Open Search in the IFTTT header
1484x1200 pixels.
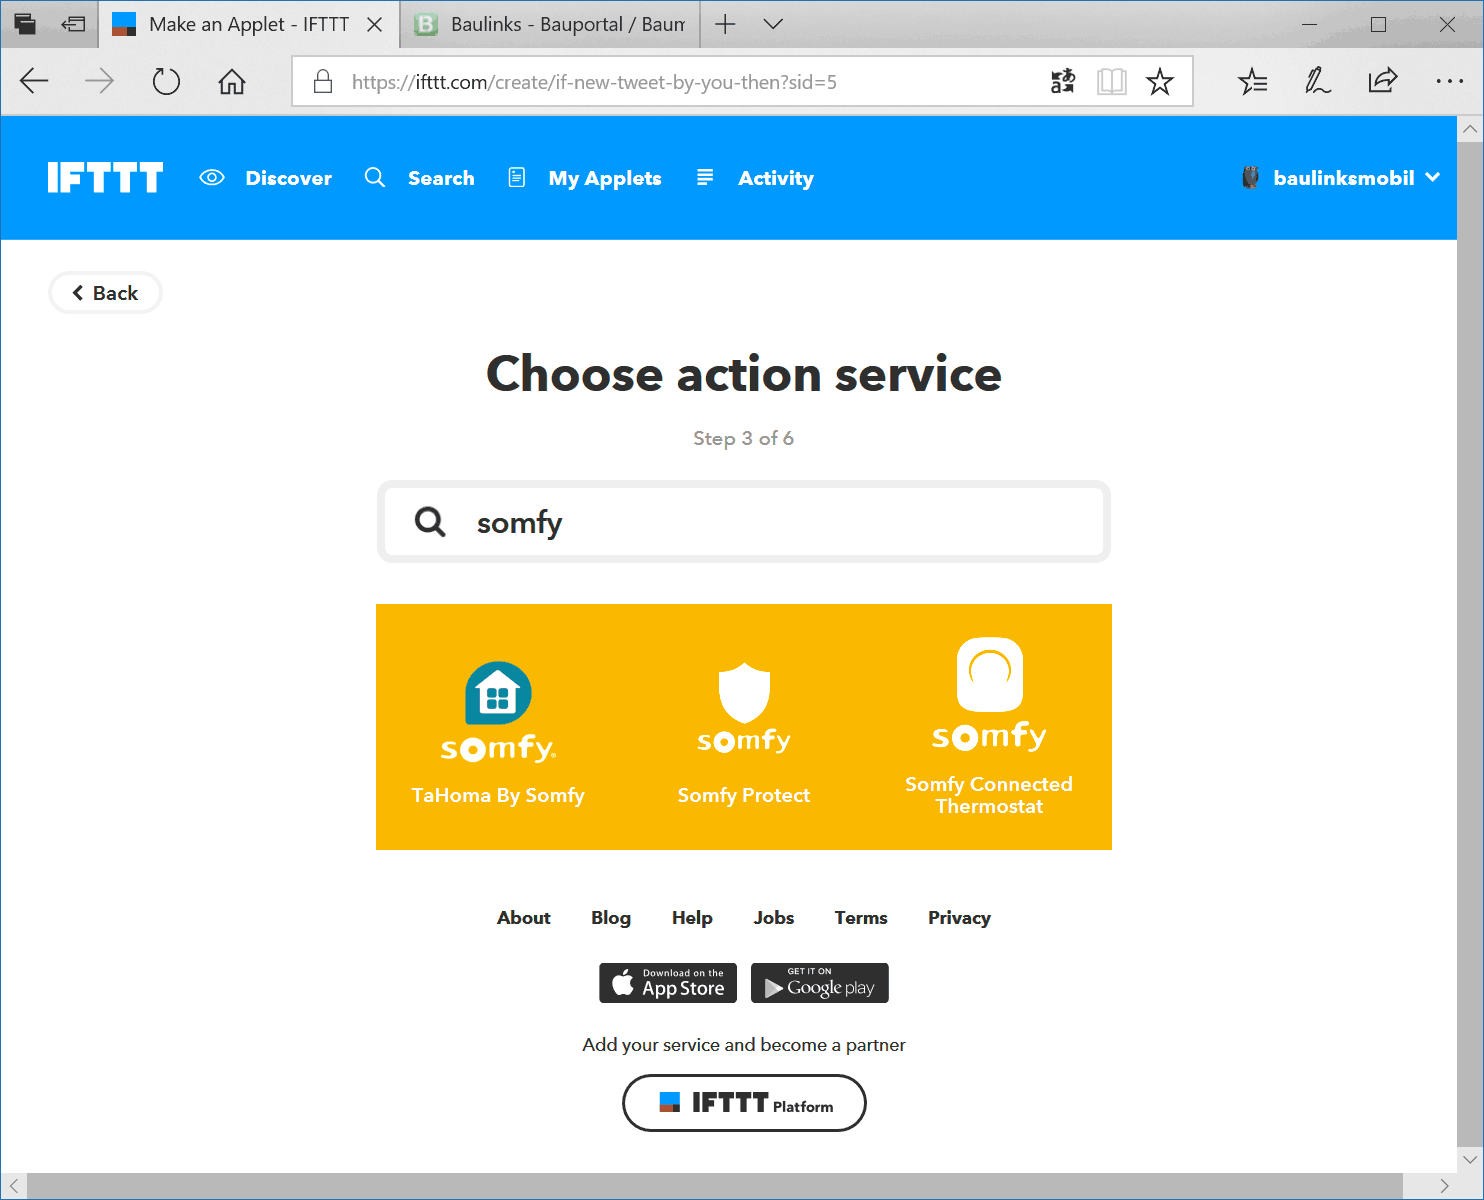[420, 178]
